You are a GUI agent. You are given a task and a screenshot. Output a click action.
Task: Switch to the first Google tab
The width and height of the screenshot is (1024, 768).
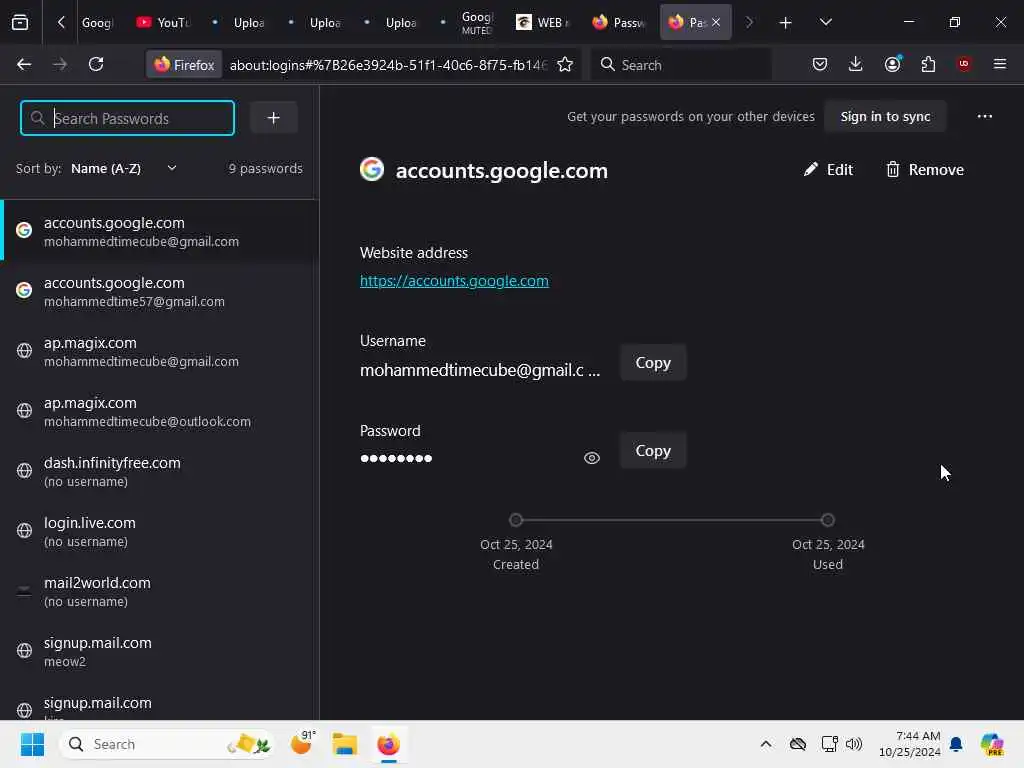coord(97,22)
